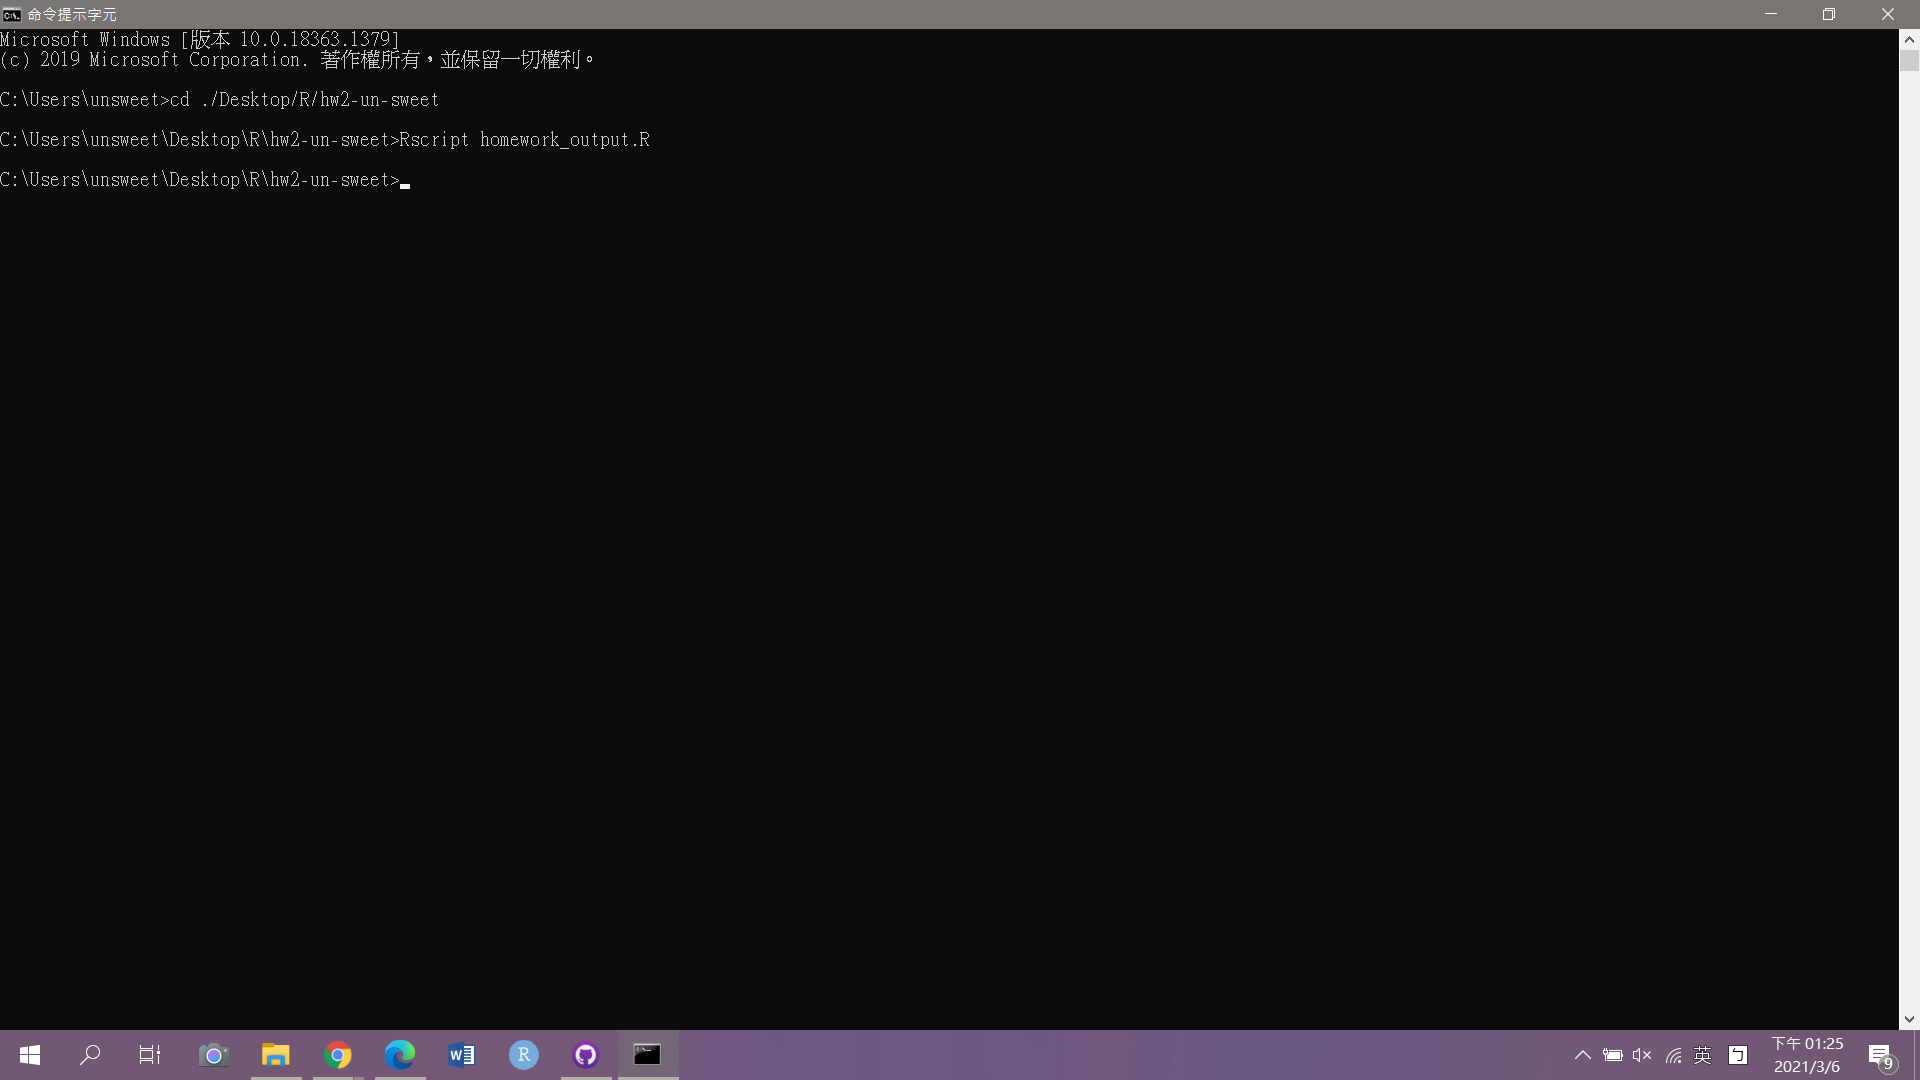The height and width of the screenshot is (1080, 1920).
Task: Open File Explorer from the taskbar
Action: pos(276,1055)
